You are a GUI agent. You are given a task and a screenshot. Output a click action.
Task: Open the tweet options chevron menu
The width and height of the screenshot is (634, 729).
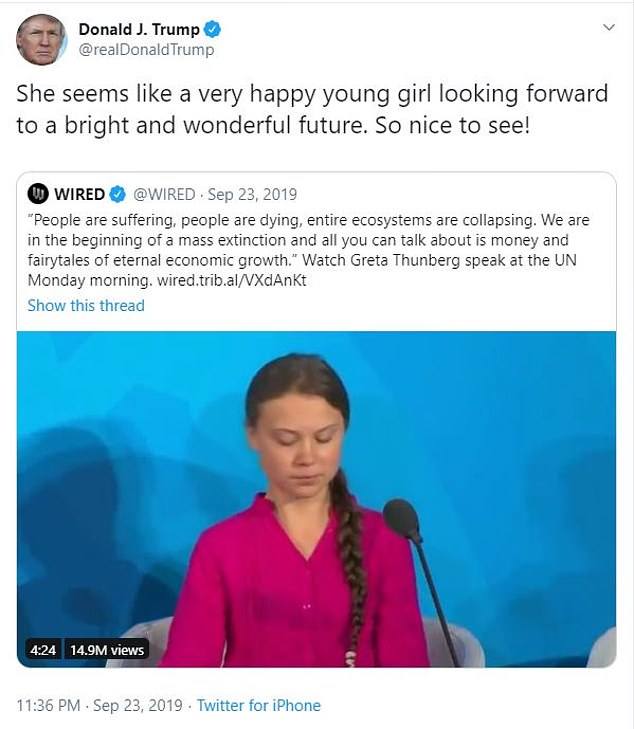click(x=608, y=28)
